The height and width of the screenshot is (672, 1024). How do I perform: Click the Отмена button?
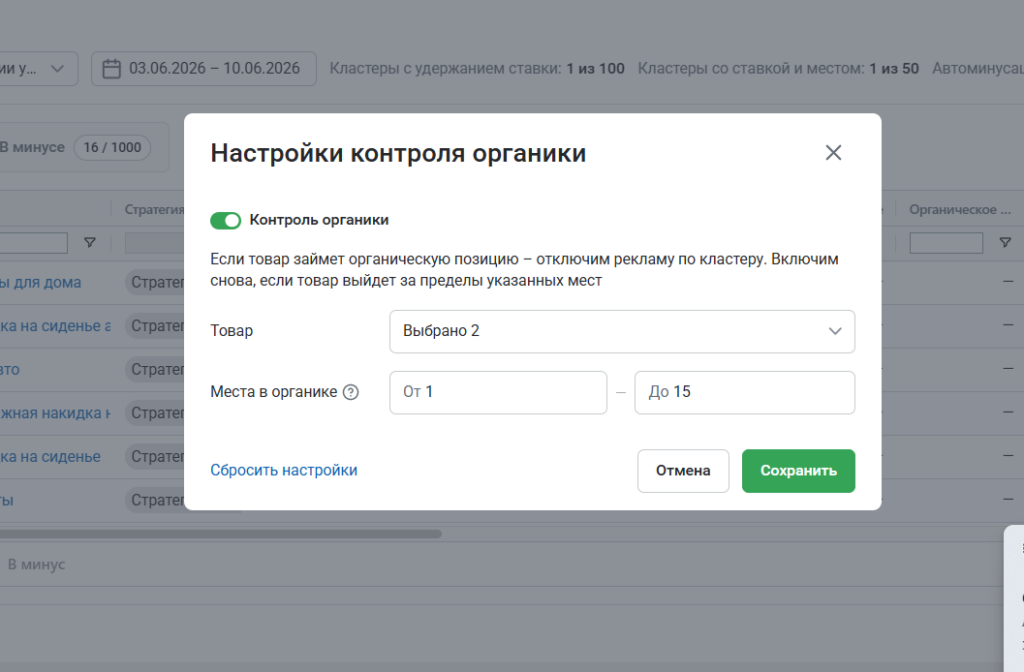click(x=683, y=471)
